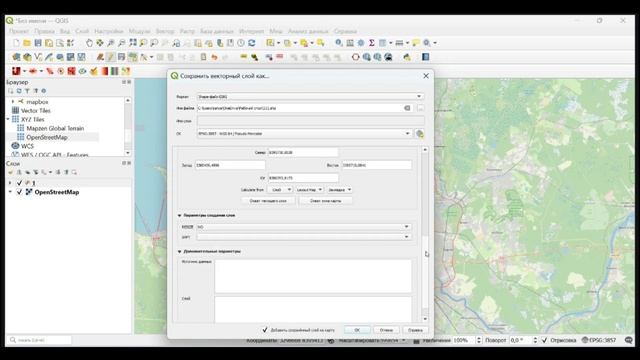Image resolution: width=640 pixels, height=360 pixels.
Task: Click the Zoom Out magnifier tool
Action: click(122, 43)
